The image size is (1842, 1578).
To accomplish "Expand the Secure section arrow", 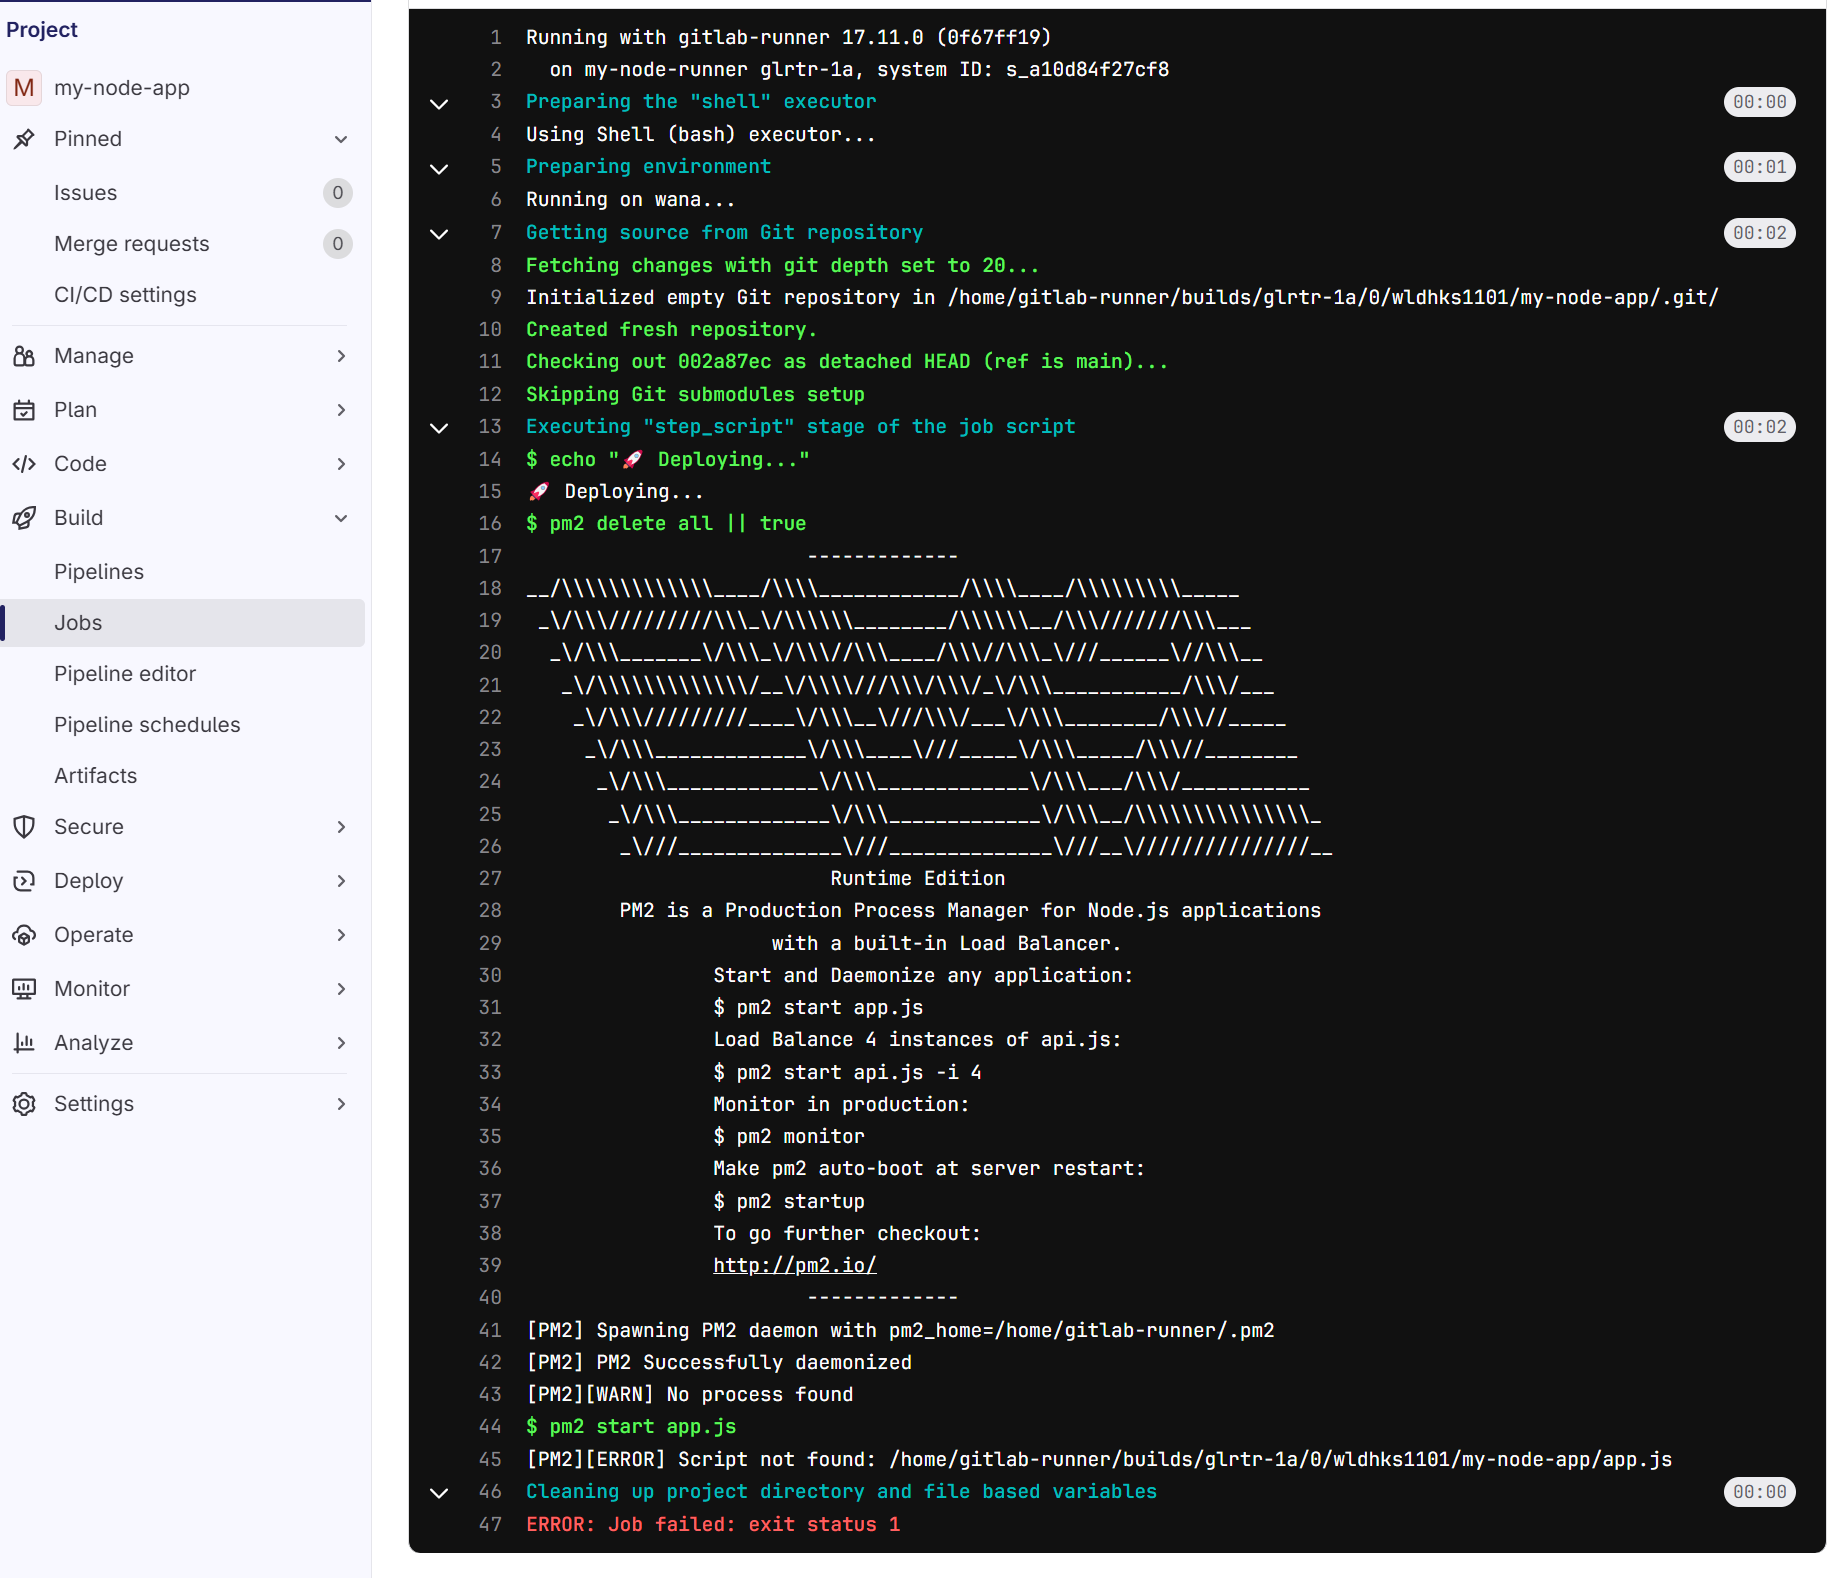I will [341, 827].
